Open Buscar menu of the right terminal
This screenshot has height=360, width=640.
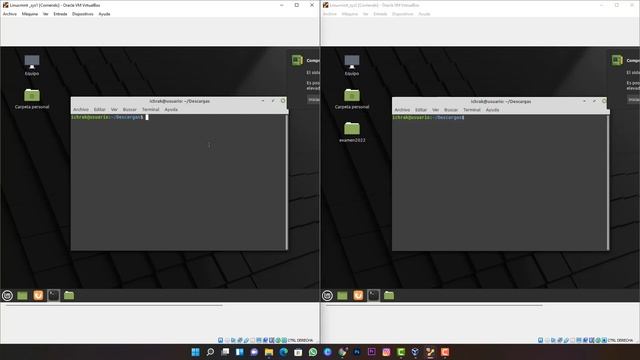tap(451, 110)
